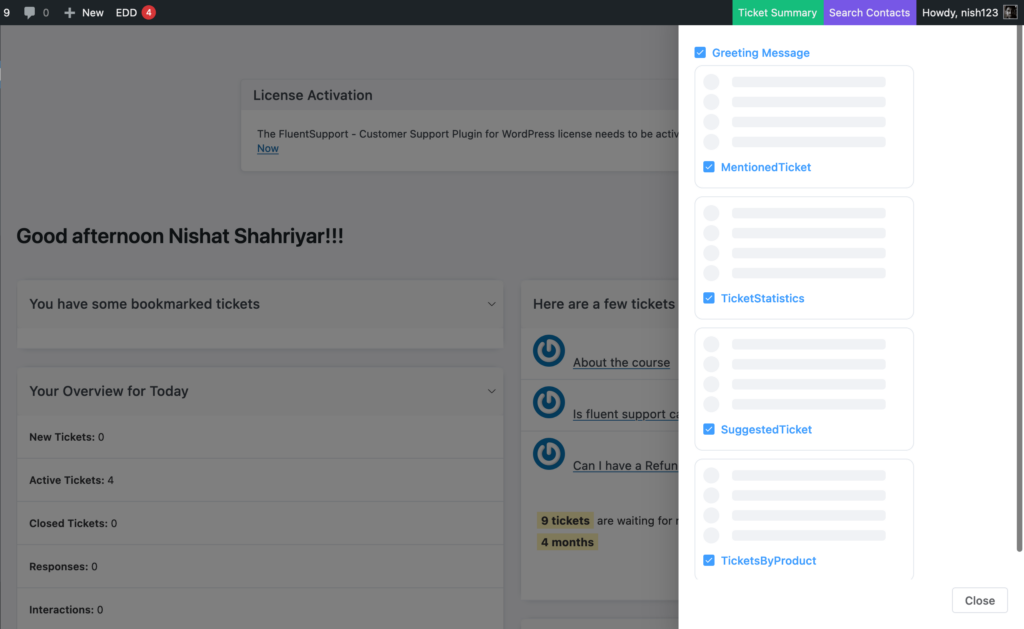Open the Howdy, nish123 account menu

pyautogui.click(x=969, y=12)
